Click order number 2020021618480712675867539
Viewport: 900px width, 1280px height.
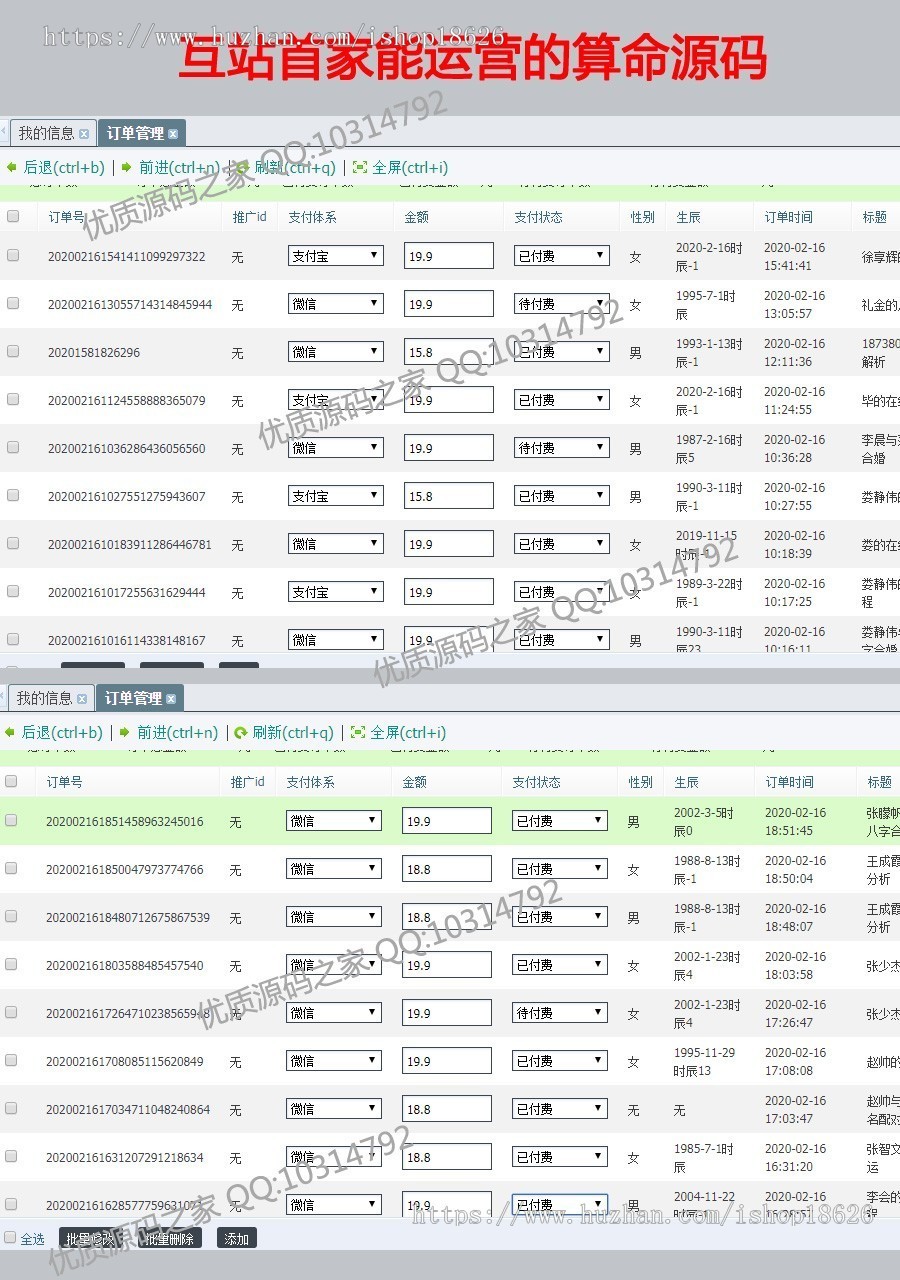(x=128, y=918)
